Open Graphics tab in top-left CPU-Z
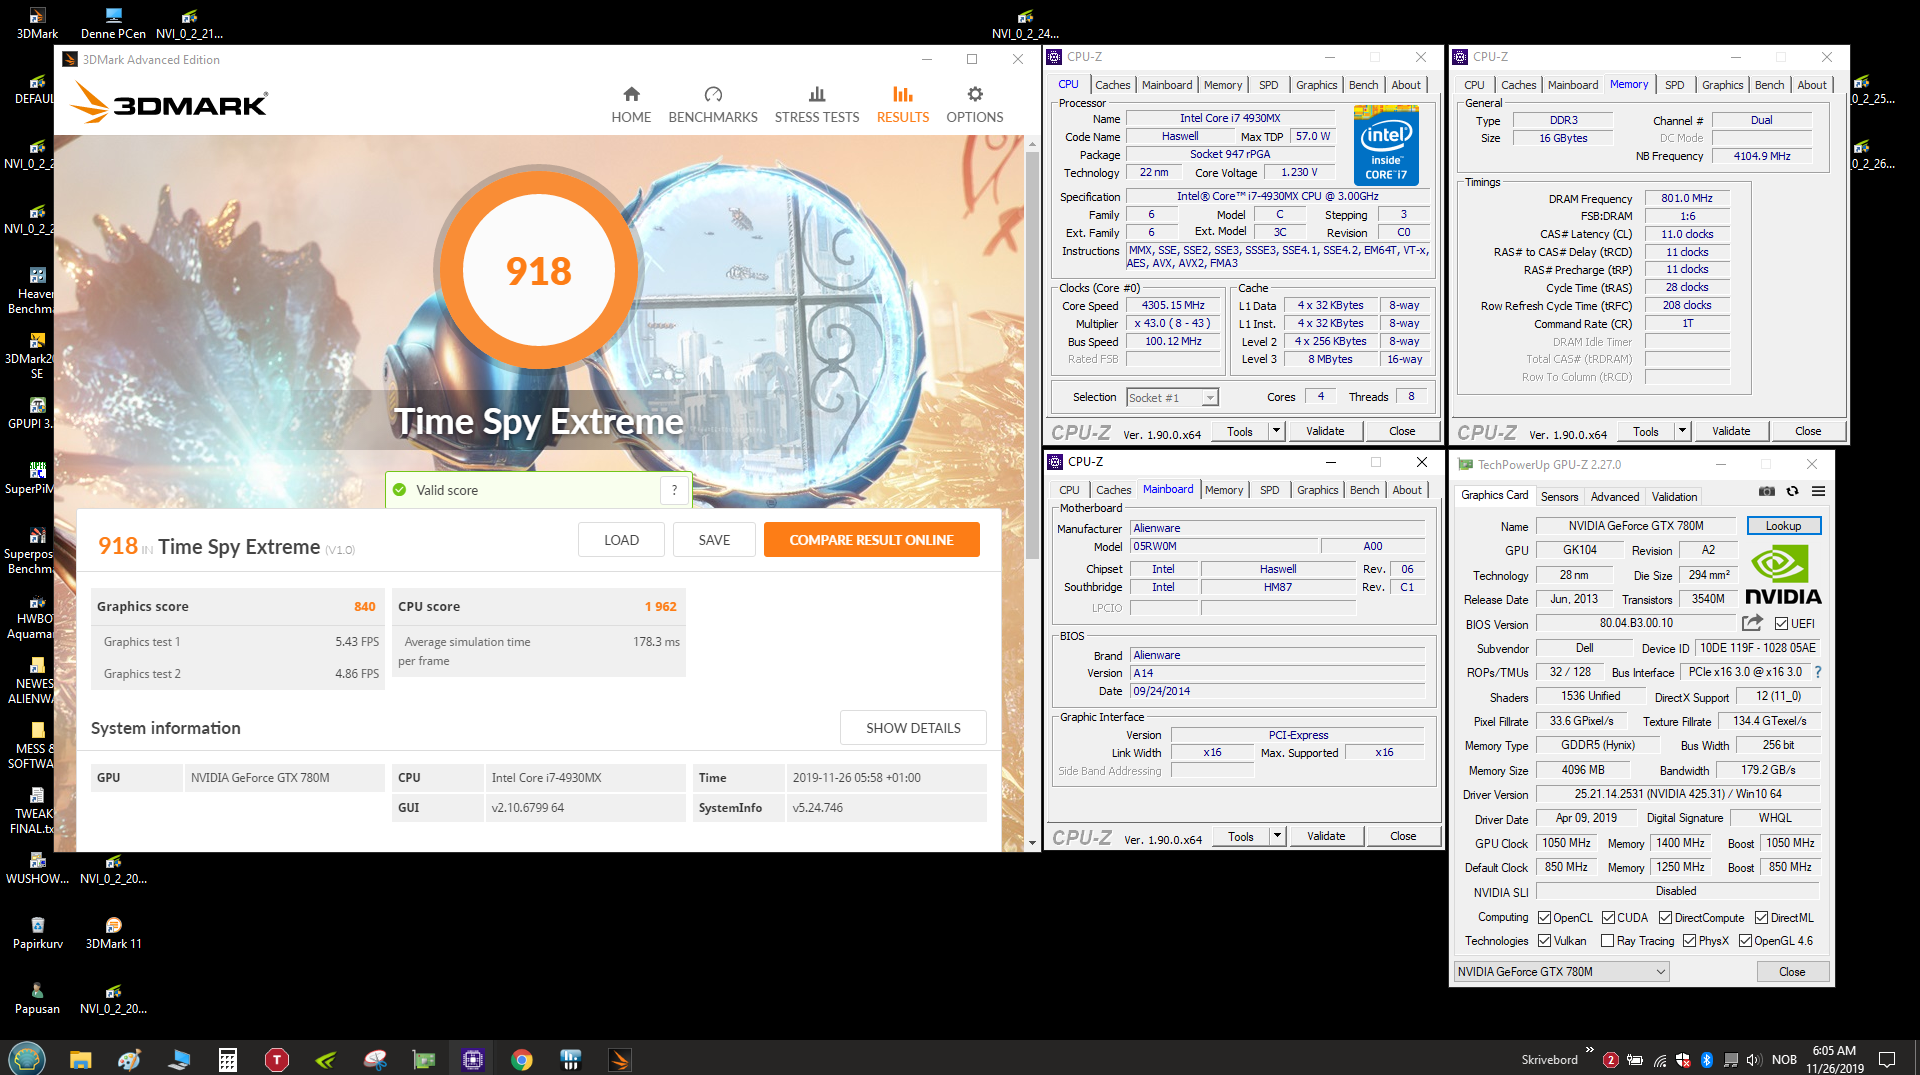Screen dimensions: 1920x1075 (x=1316, y=85)
